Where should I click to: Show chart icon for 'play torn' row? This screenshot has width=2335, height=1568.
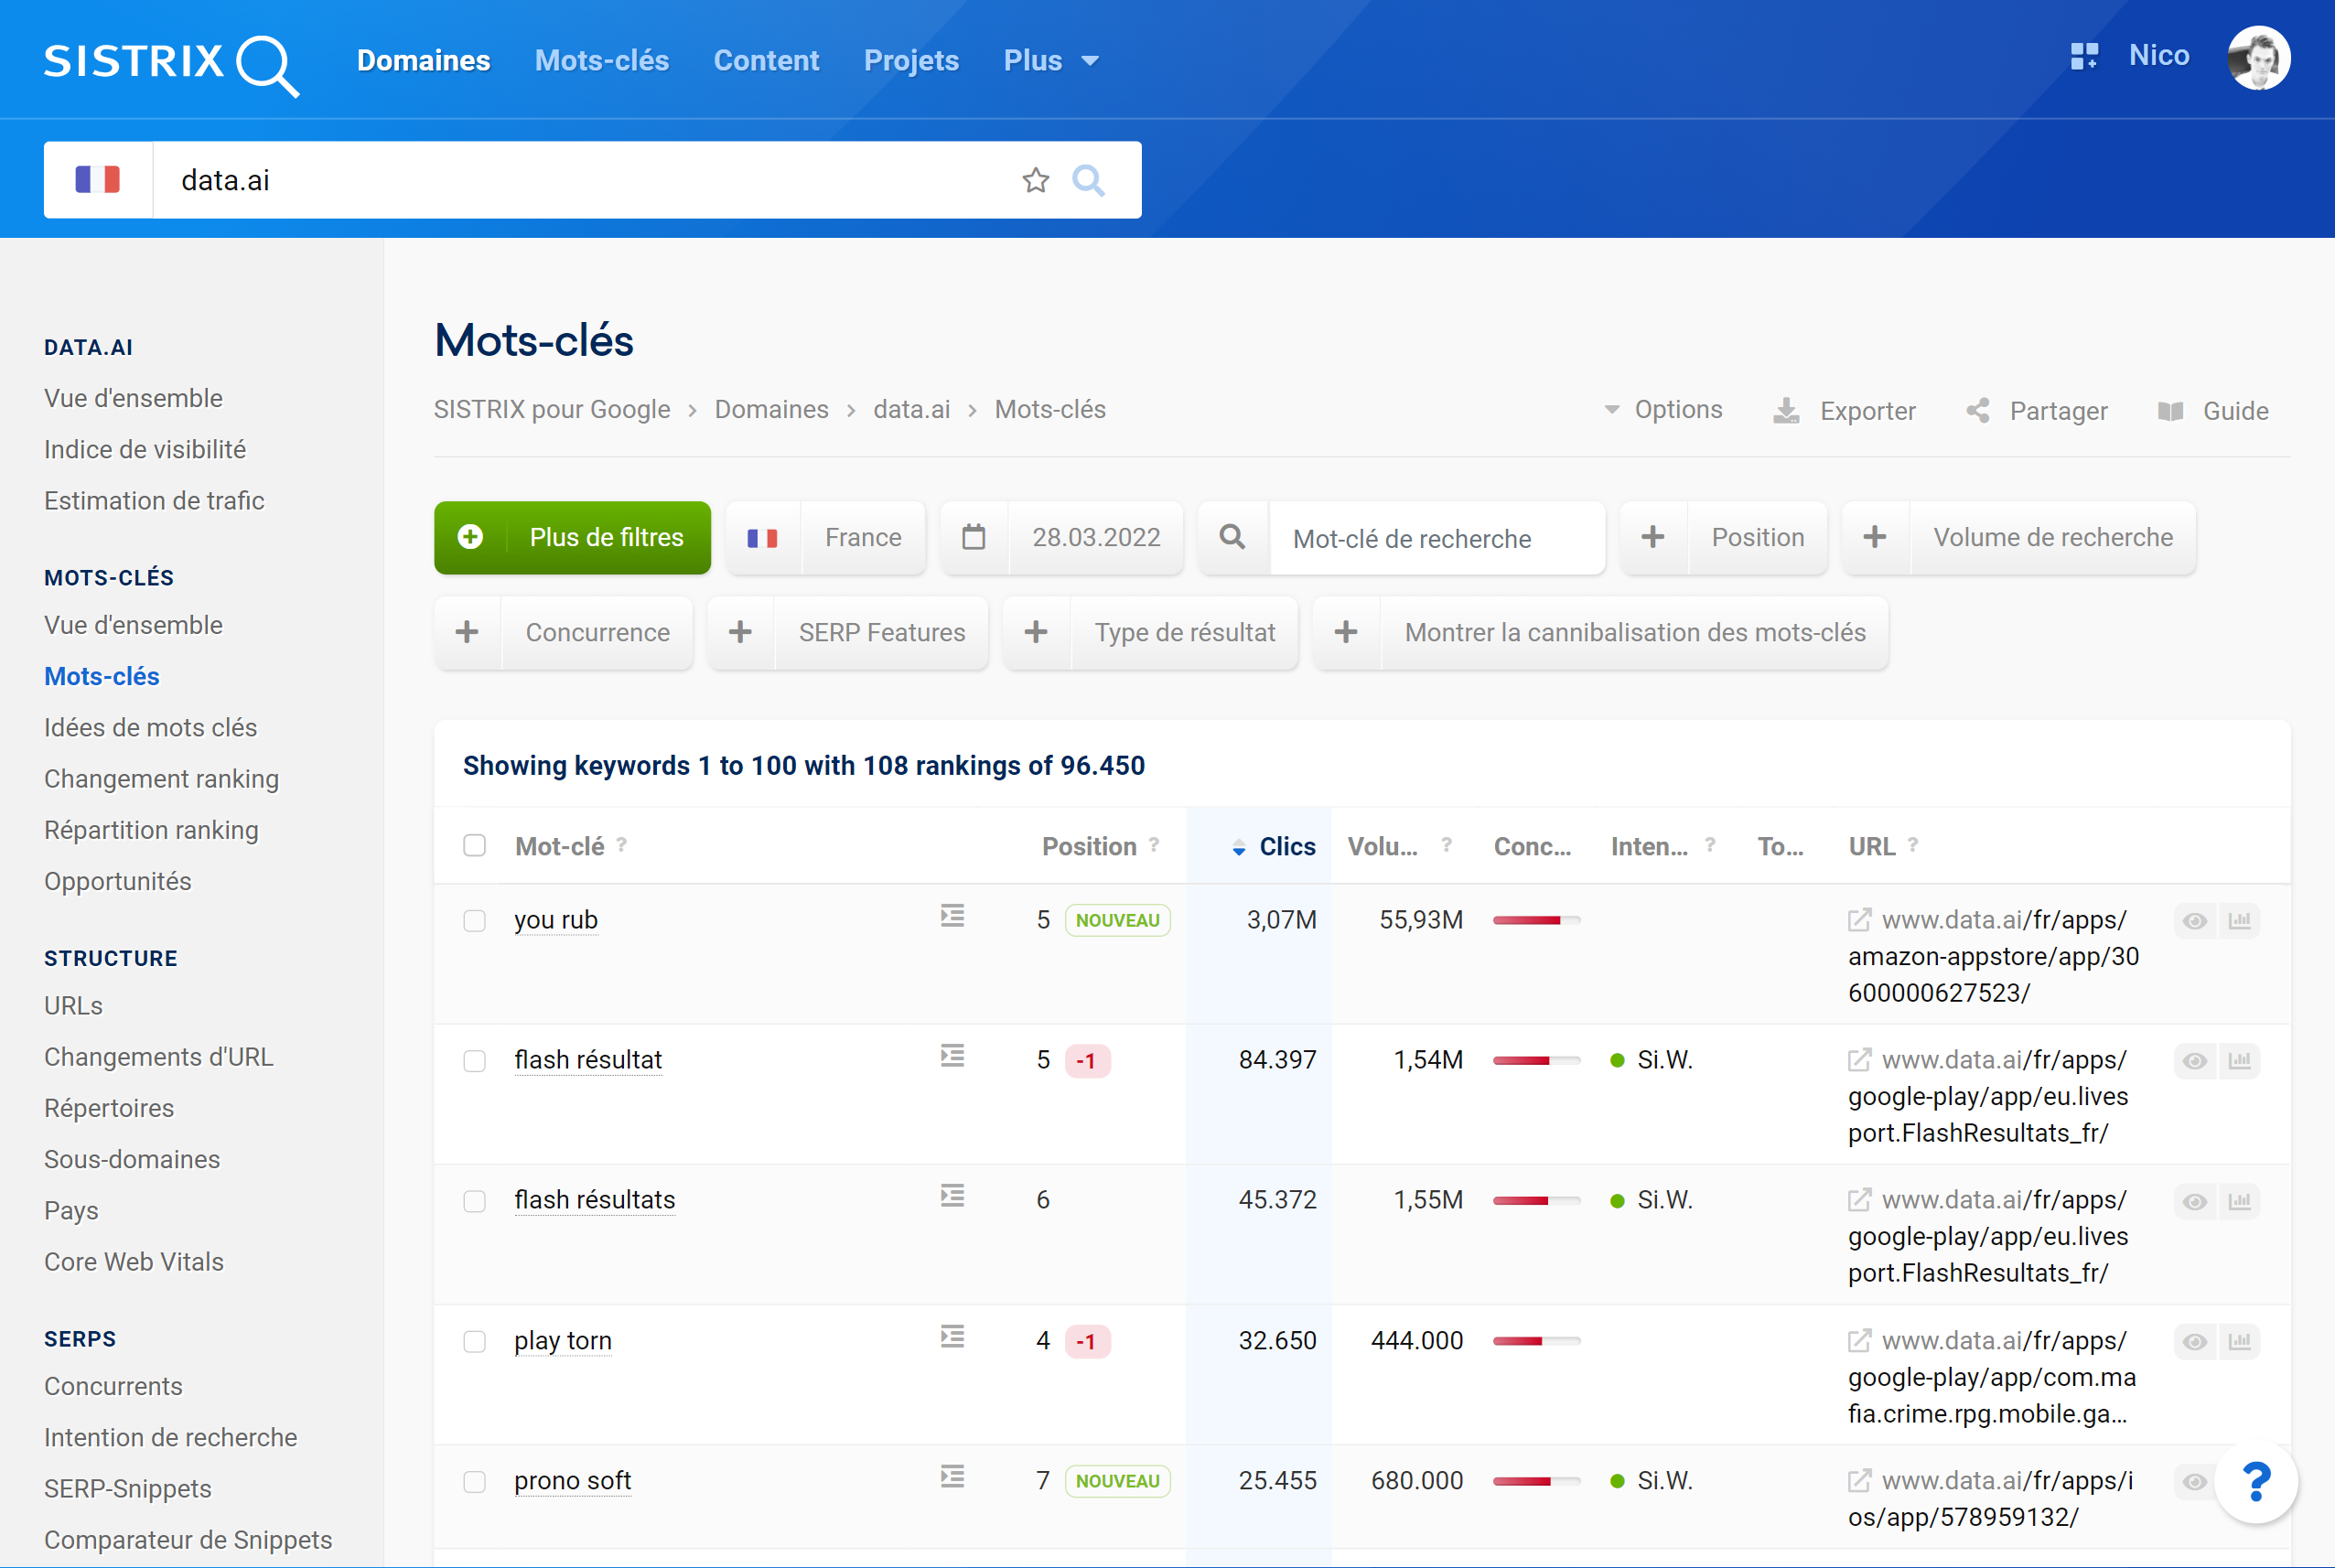point(2240,1342)
